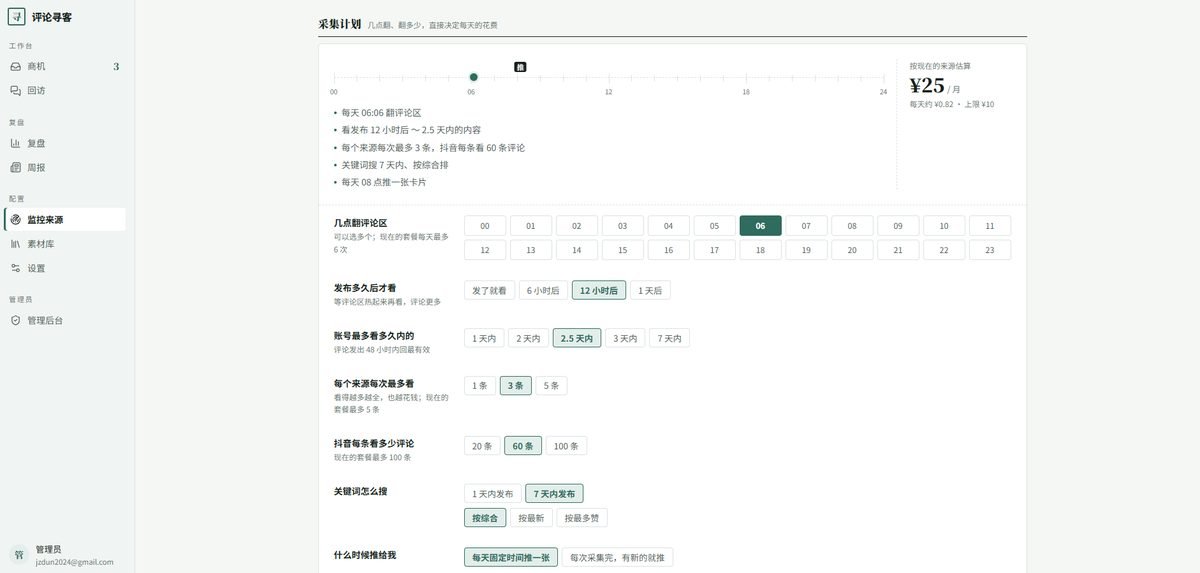This screenshot has width=1200, height=573.
Task: Click the ¥25 monthly estimate
Action: (x=927, y=86)
